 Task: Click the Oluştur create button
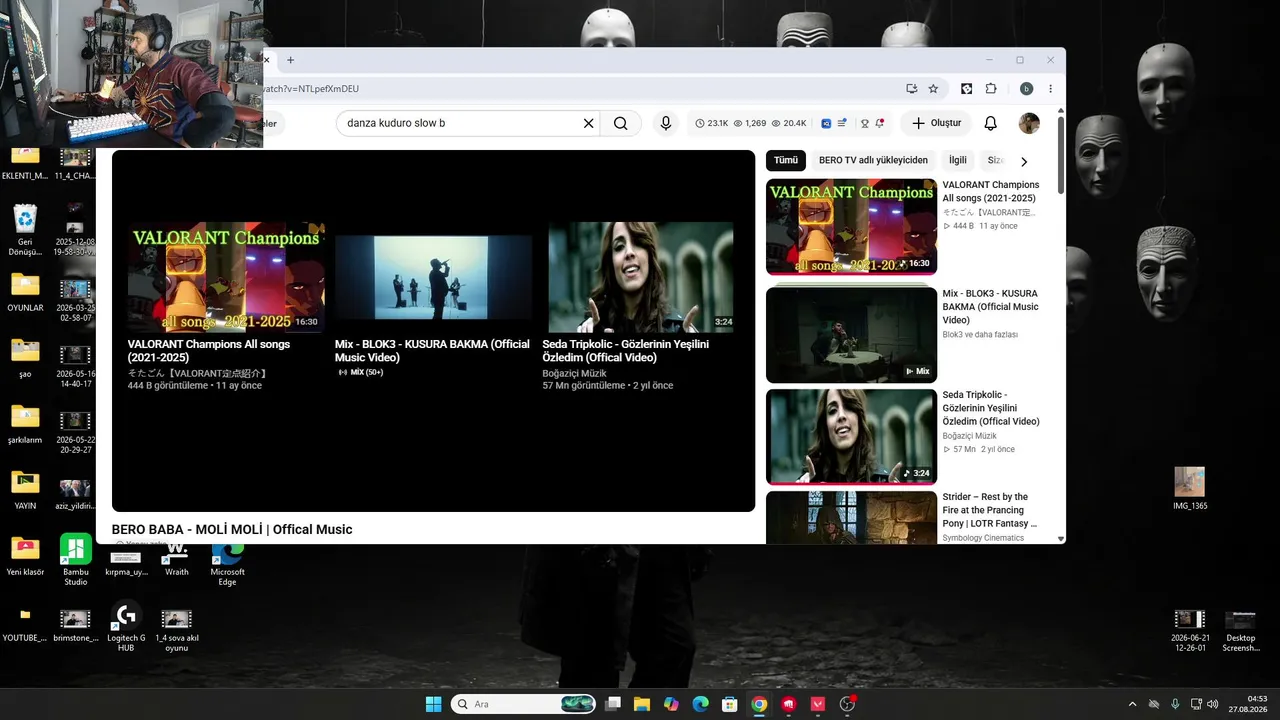tap(936, 123)
